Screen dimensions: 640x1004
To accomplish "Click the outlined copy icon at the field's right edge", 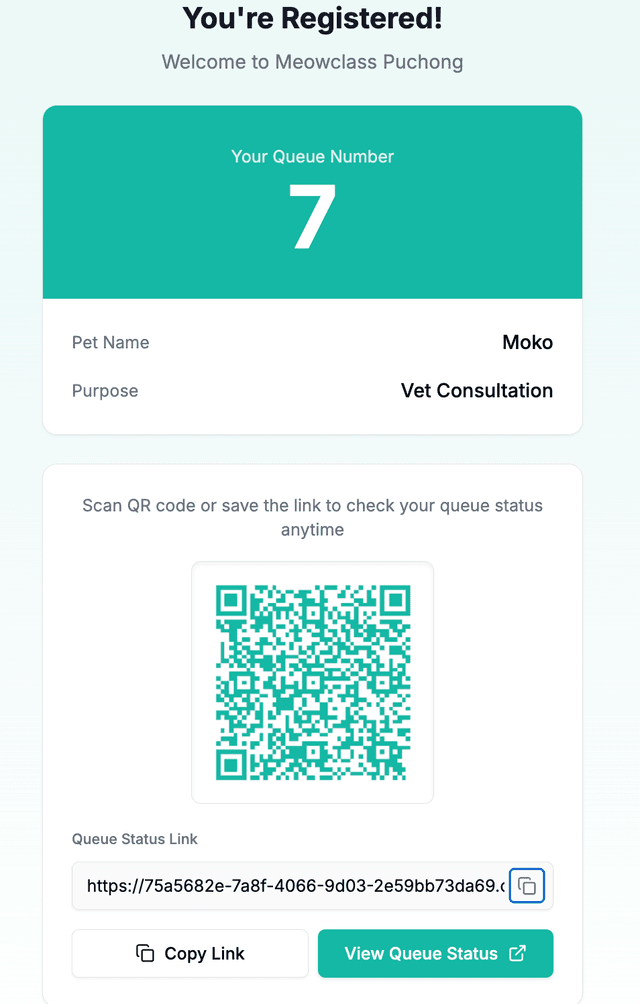I will point(527,886).
